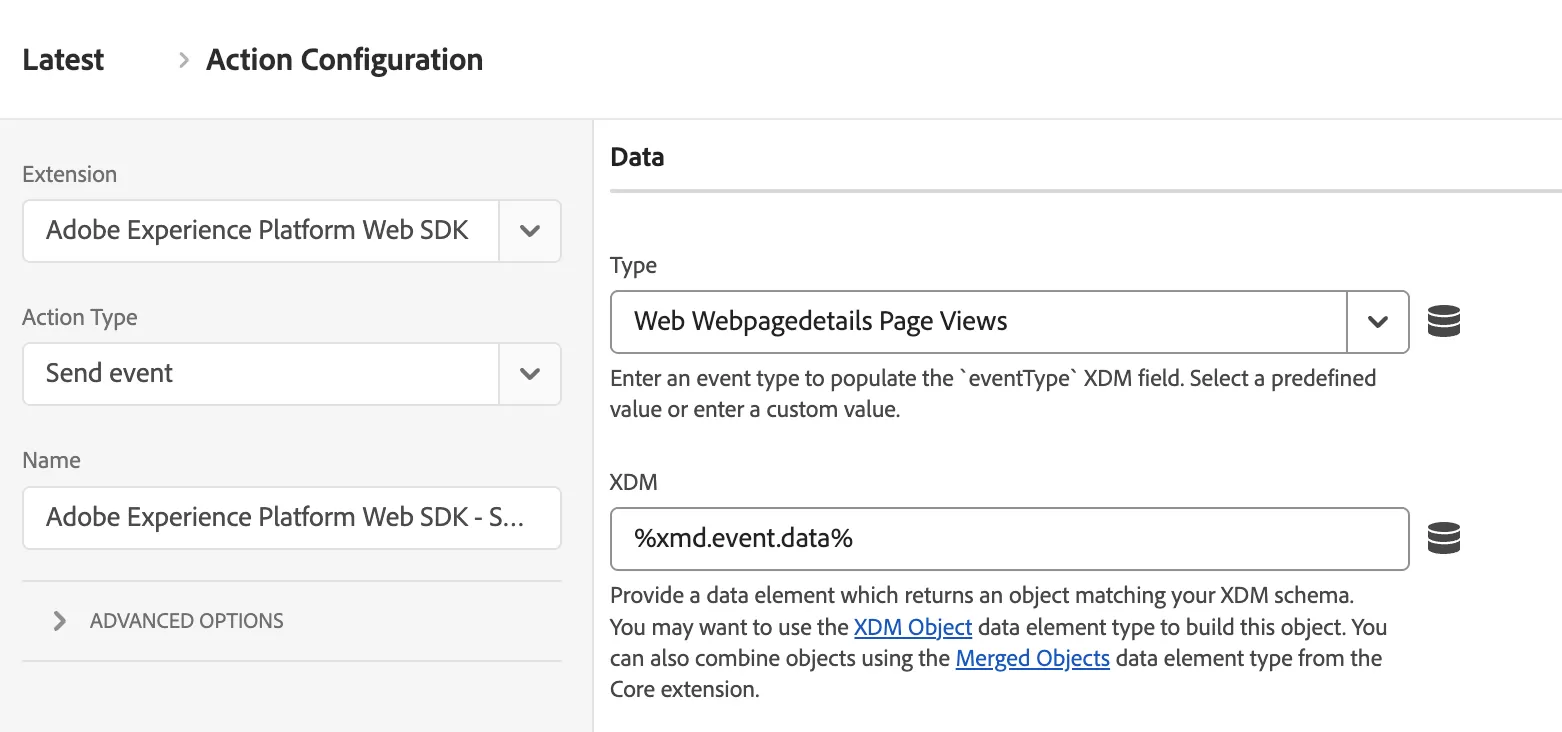The image size is (1562, 732).
Task: Open the Type combo box arrow
Action: coord(1378,322)
